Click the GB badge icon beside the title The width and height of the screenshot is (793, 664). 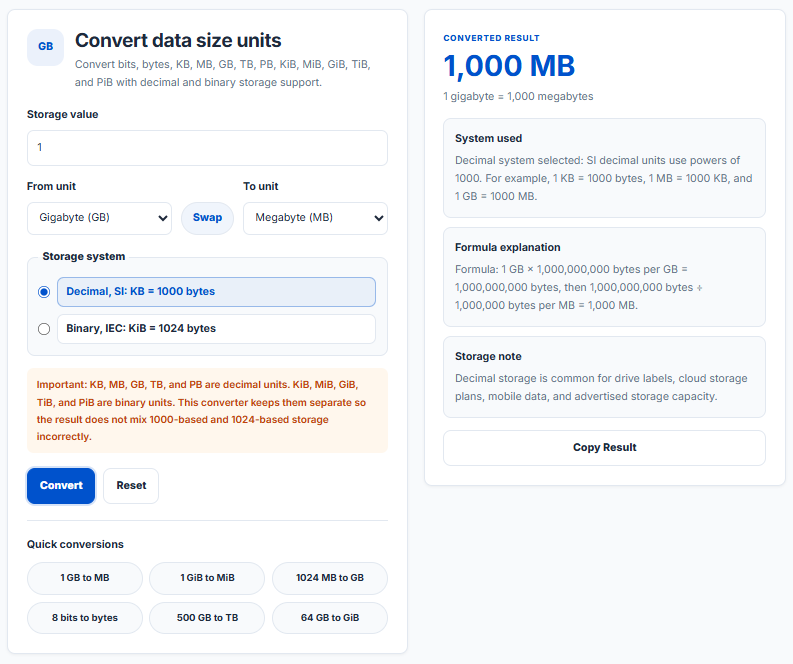46,47
